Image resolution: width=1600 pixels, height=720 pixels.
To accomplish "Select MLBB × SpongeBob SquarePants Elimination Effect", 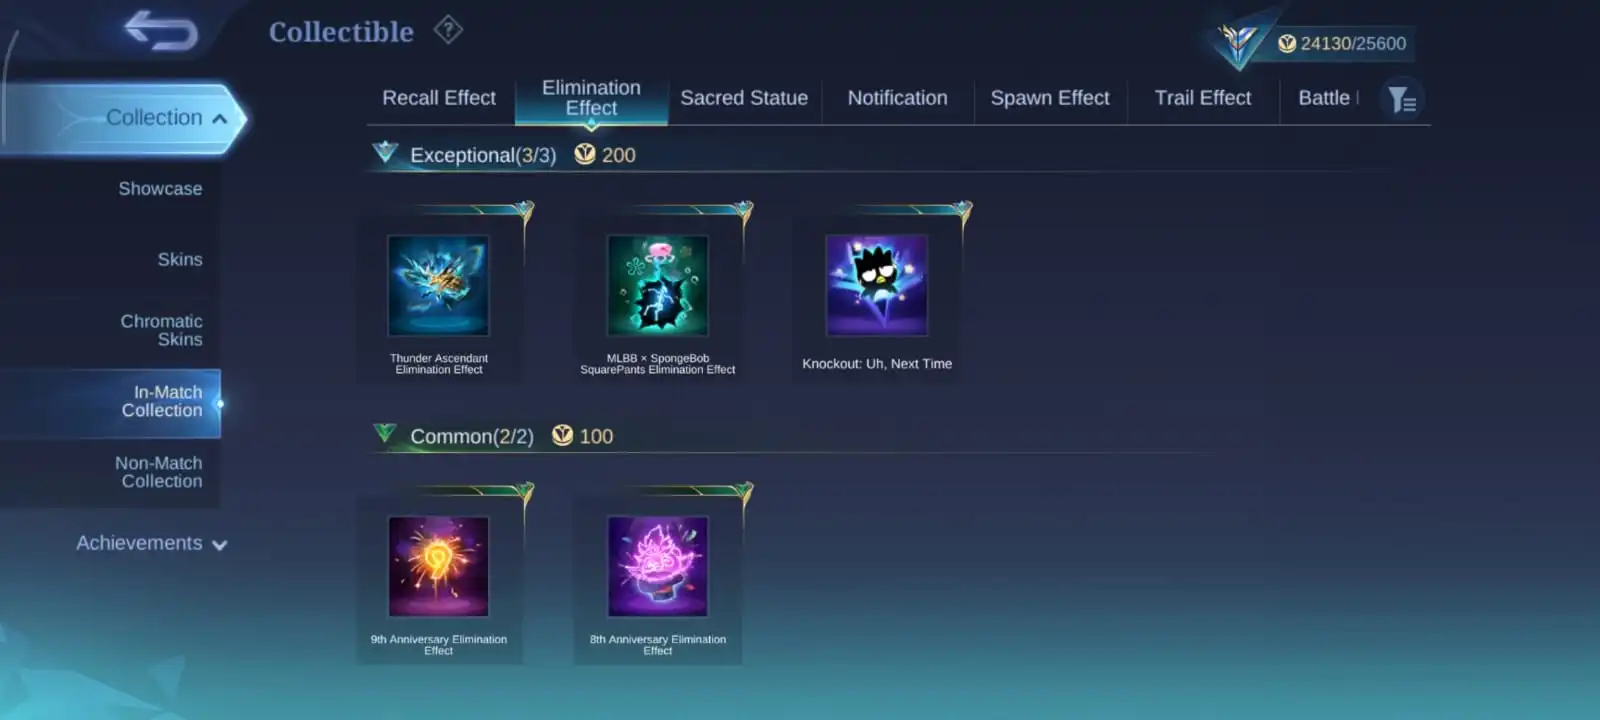I will (x=658, y=286).
